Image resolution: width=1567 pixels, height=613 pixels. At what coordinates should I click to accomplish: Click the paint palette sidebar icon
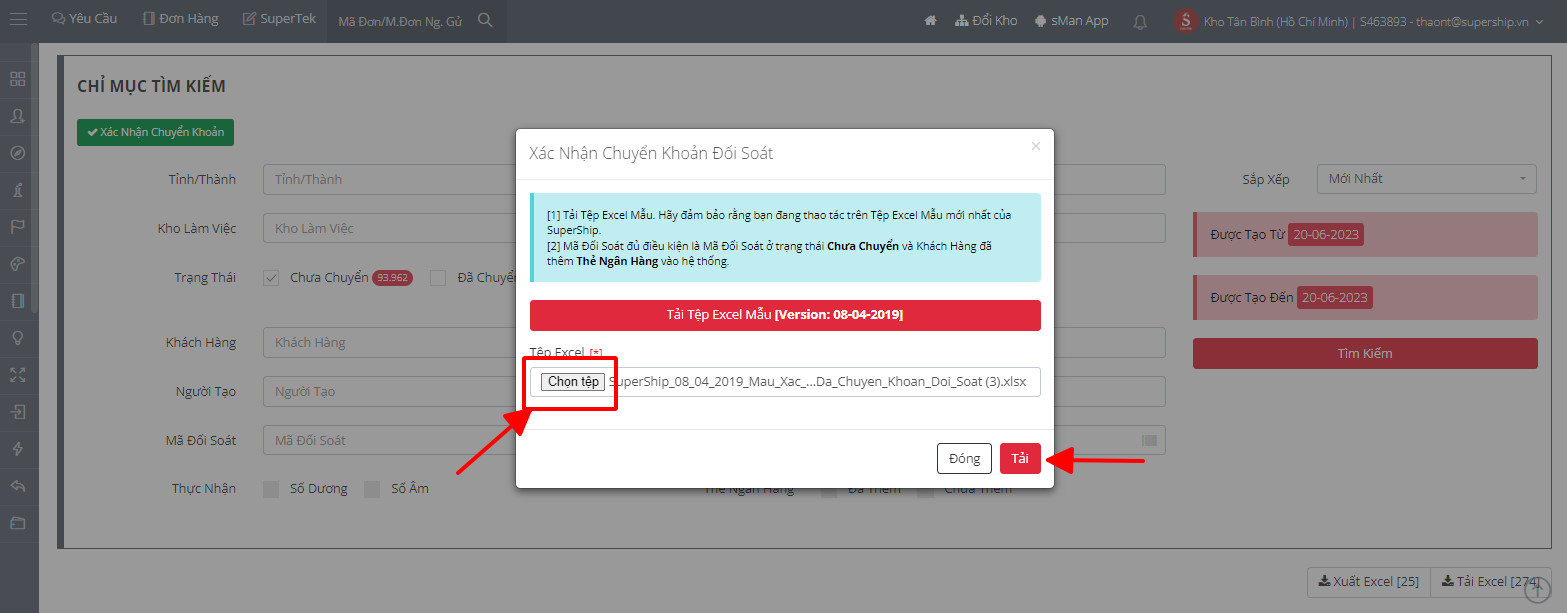click(x=18, y=264)
